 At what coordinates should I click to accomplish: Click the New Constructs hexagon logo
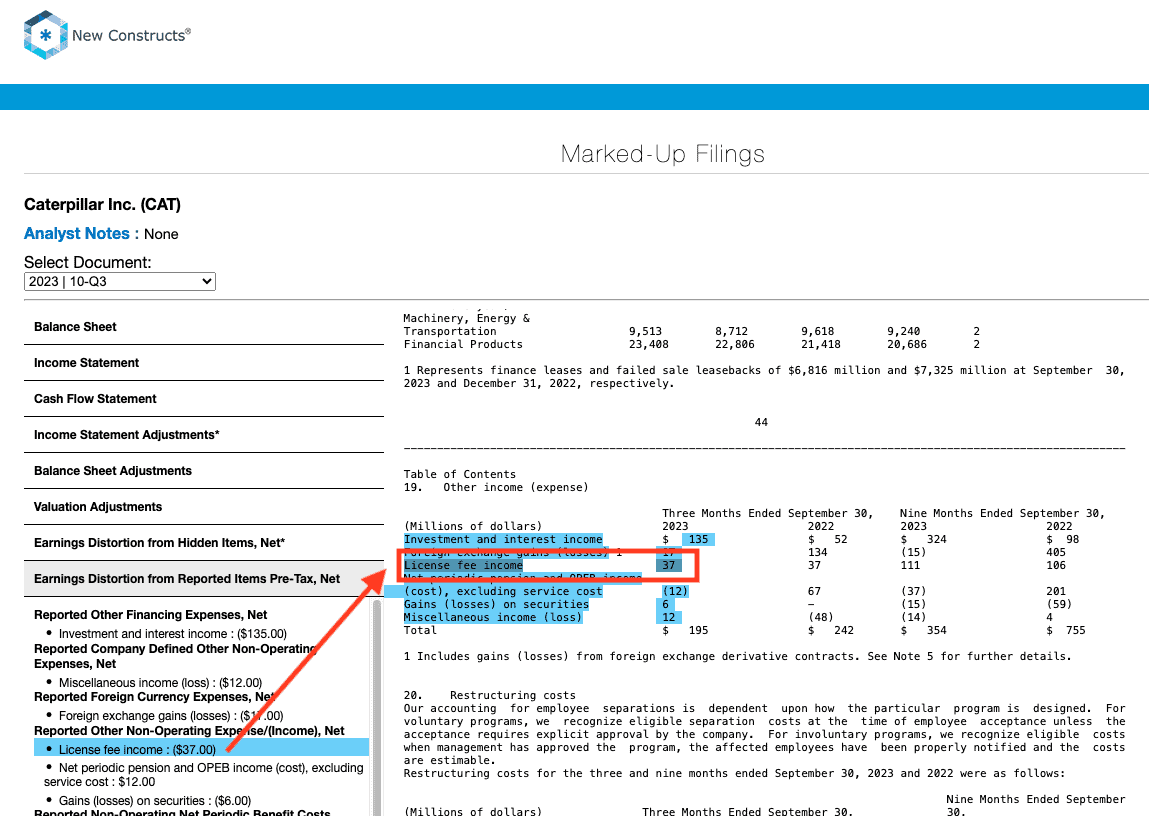pyautogui.click(x=45, y=34)
